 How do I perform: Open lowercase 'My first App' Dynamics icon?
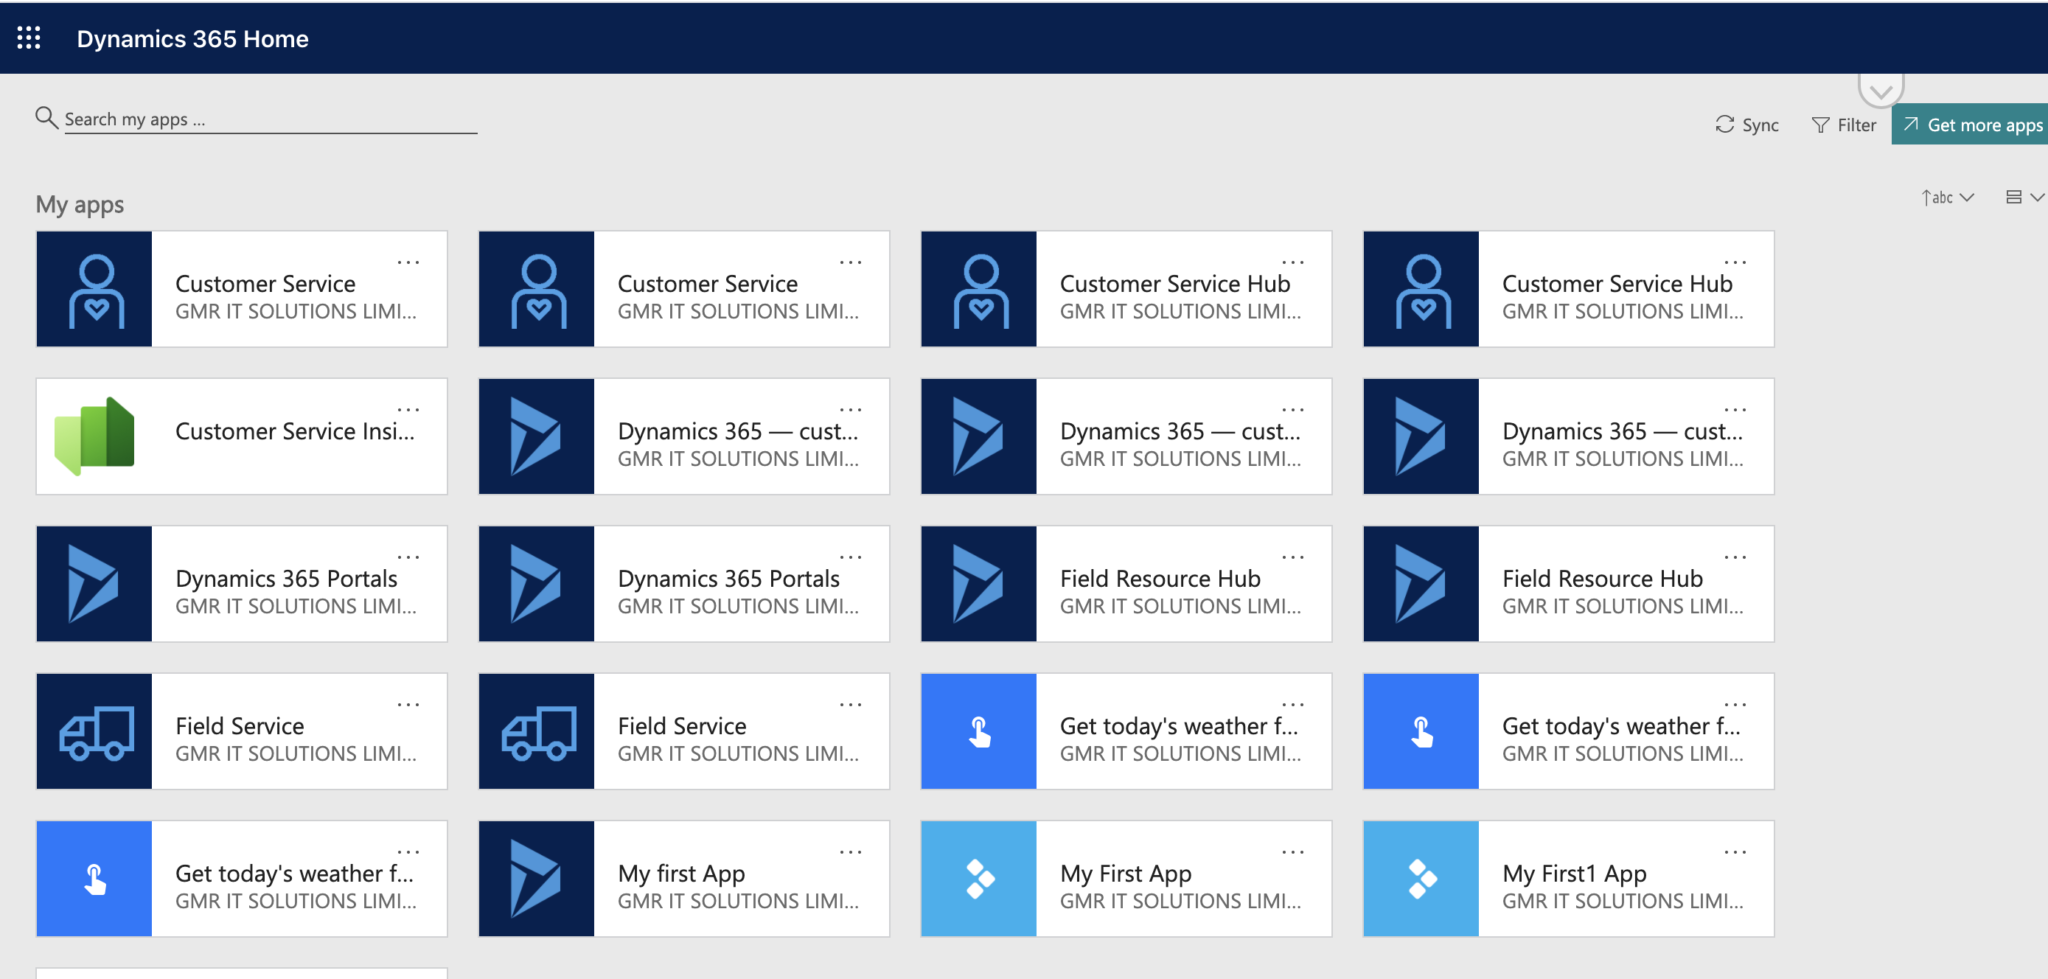[536, 879]
